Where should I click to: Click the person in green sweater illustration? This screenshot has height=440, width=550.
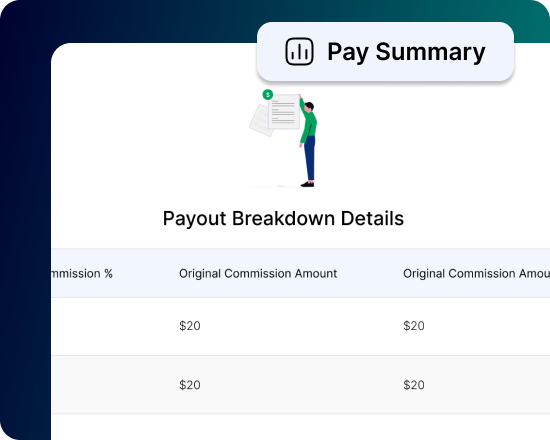point(308,140)
